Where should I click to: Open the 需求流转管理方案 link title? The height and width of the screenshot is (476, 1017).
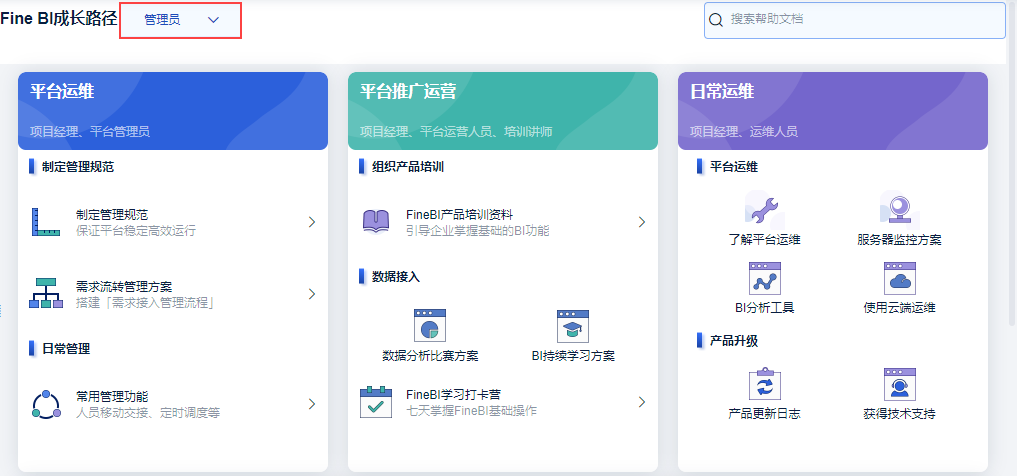coord(124,287)
